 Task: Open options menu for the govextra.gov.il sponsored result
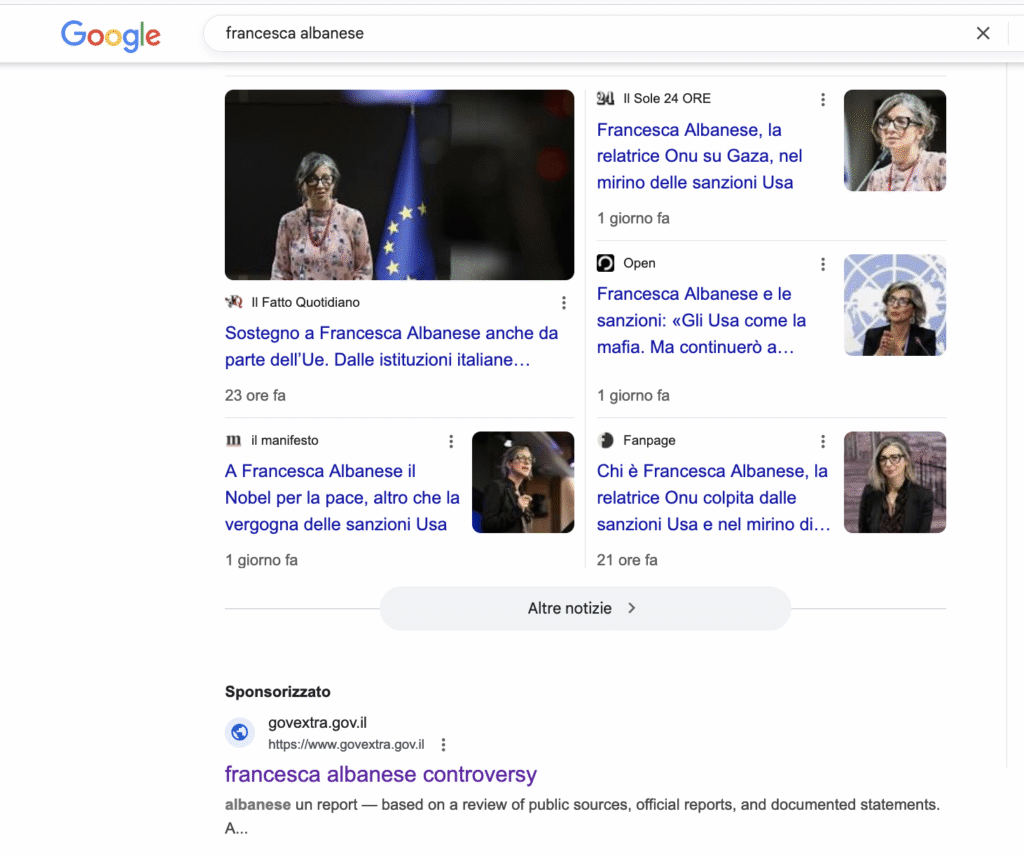443,744
